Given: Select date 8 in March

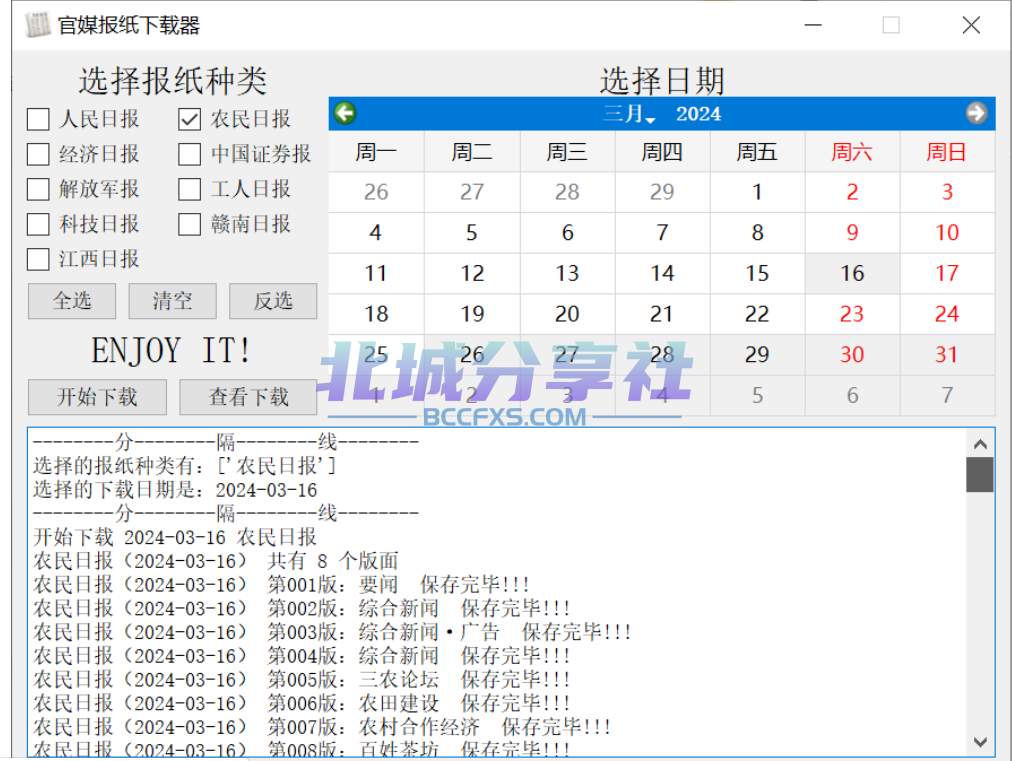Looking at the screenshot, I should pos(757,232).
